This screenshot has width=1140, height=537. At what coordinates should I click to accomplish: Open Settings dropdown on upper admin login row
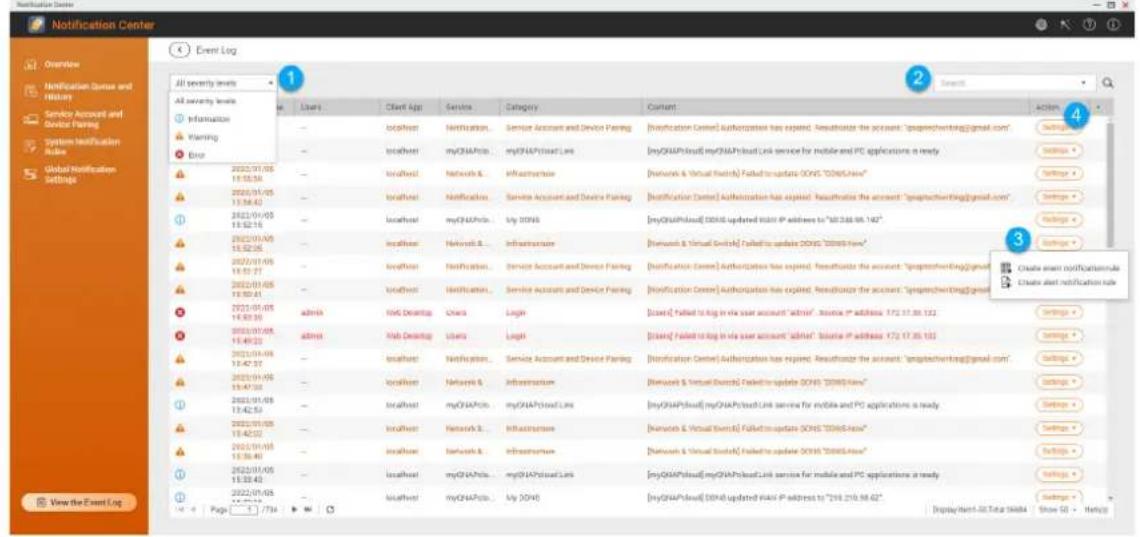coord(1058,312)
